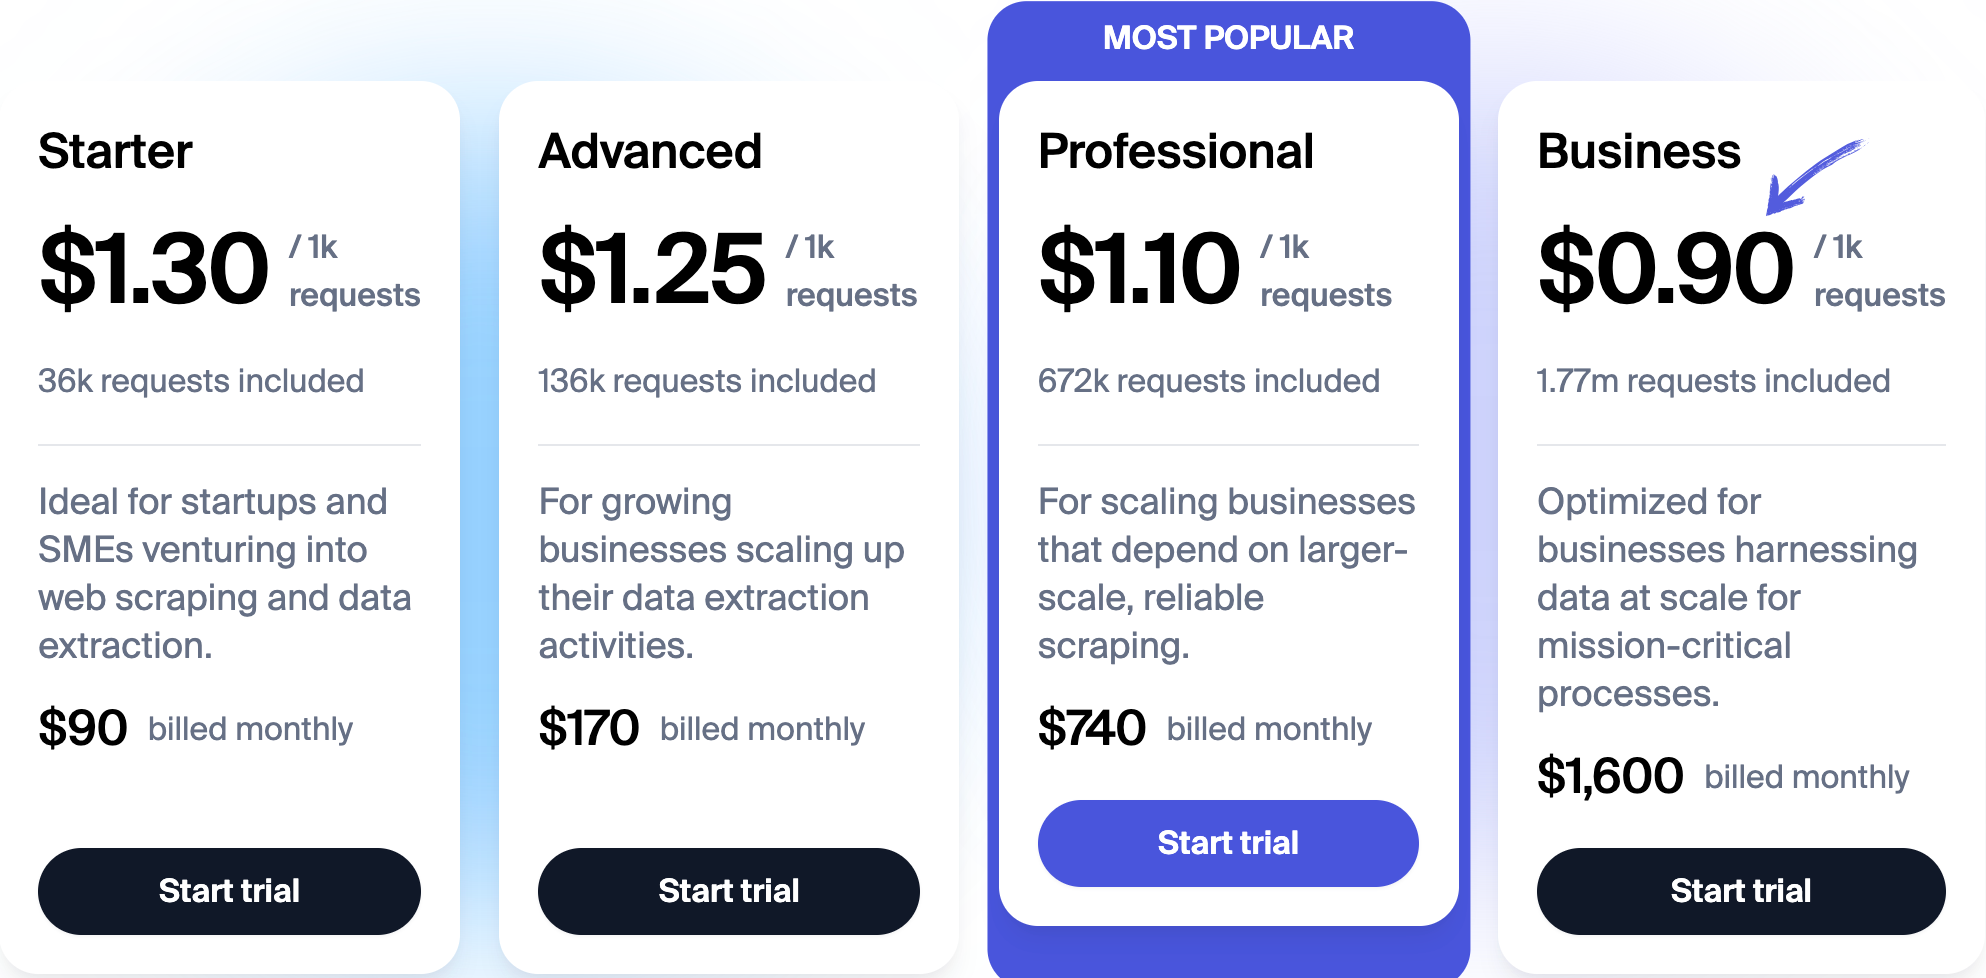Click the Business plan heading
This screenshot has height=978, width=1986.
[x=1639, y=152]
